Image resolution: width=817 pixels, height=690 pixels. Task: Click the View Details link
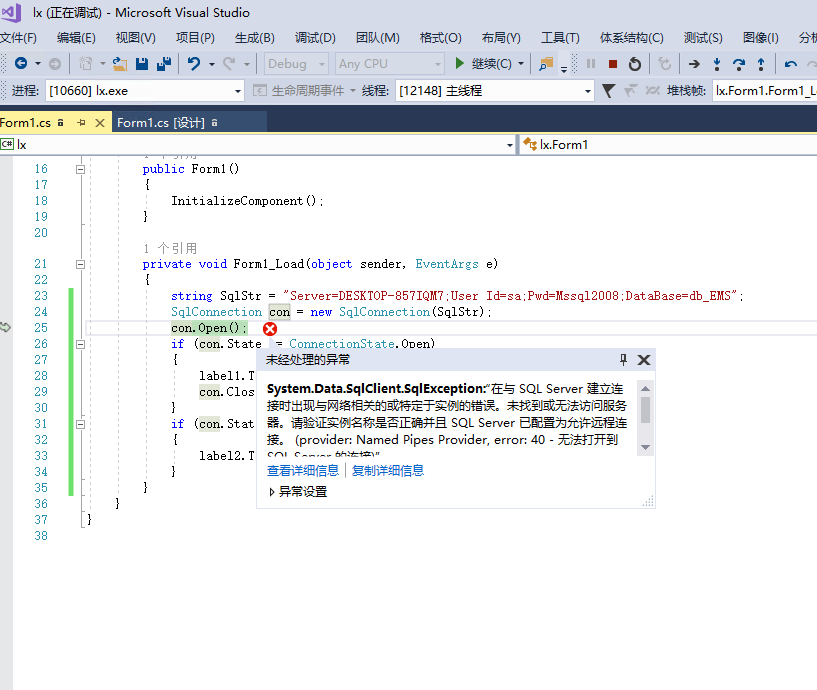(303, 471)
